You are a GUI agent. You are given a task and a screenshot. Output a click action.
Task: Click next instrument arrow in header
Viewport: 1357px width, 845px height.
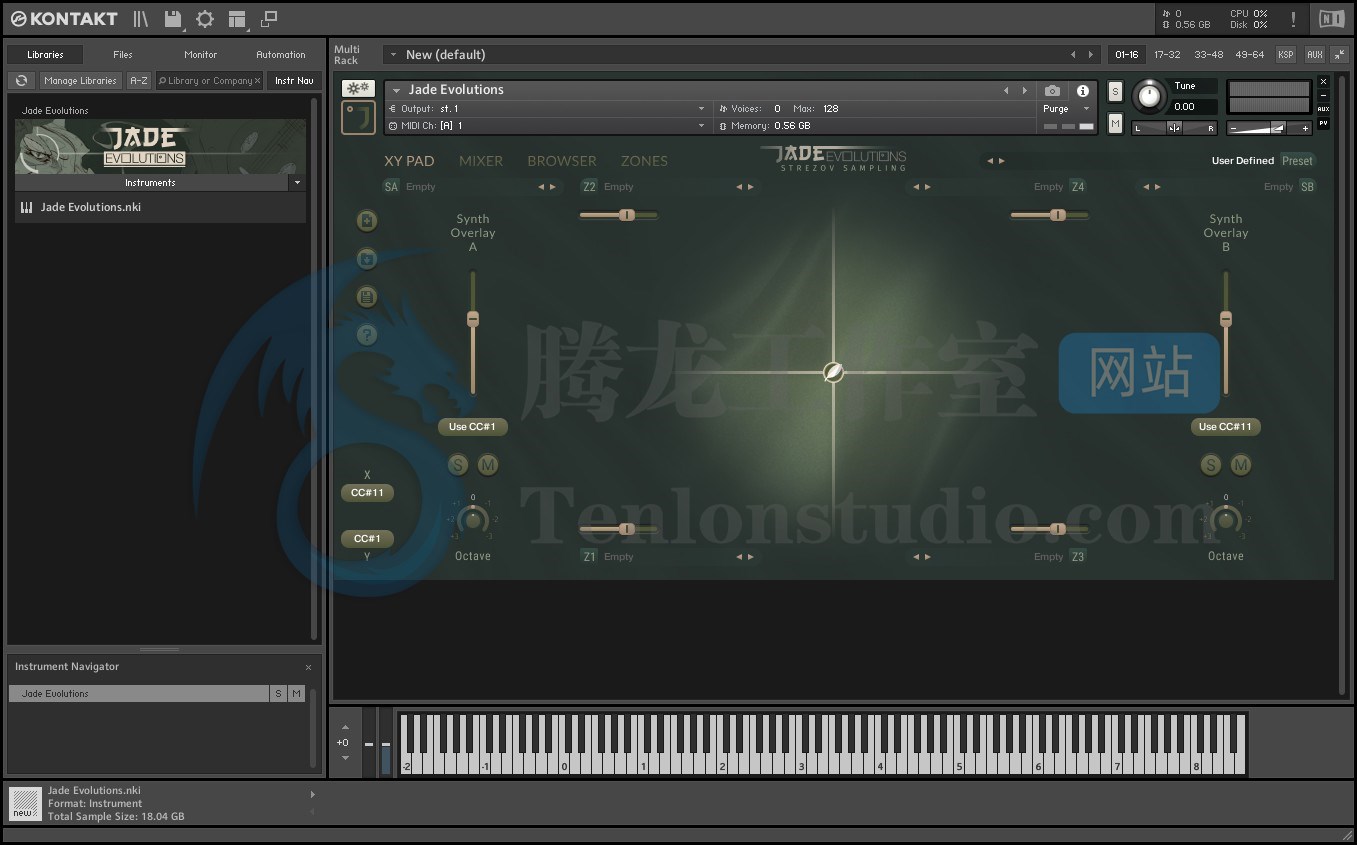pyautogui.click(x=1025, y=90)
